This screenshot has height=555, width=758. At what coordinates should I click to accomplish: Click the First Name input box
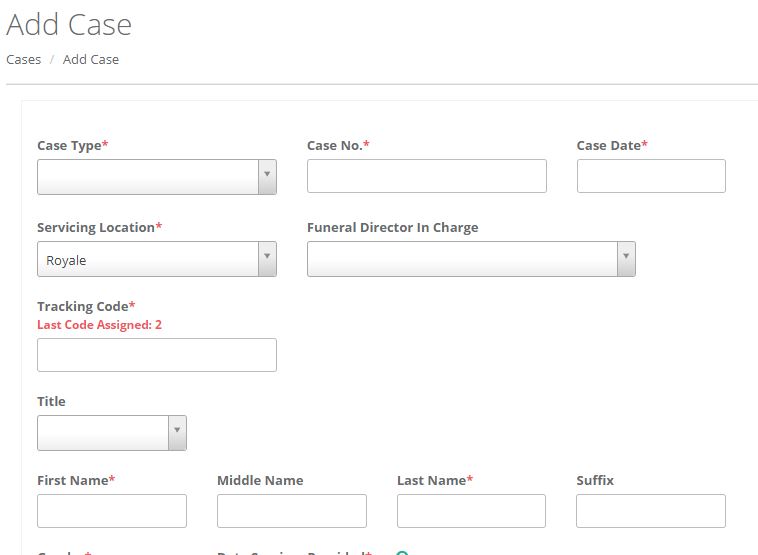(x=111, y=510)
